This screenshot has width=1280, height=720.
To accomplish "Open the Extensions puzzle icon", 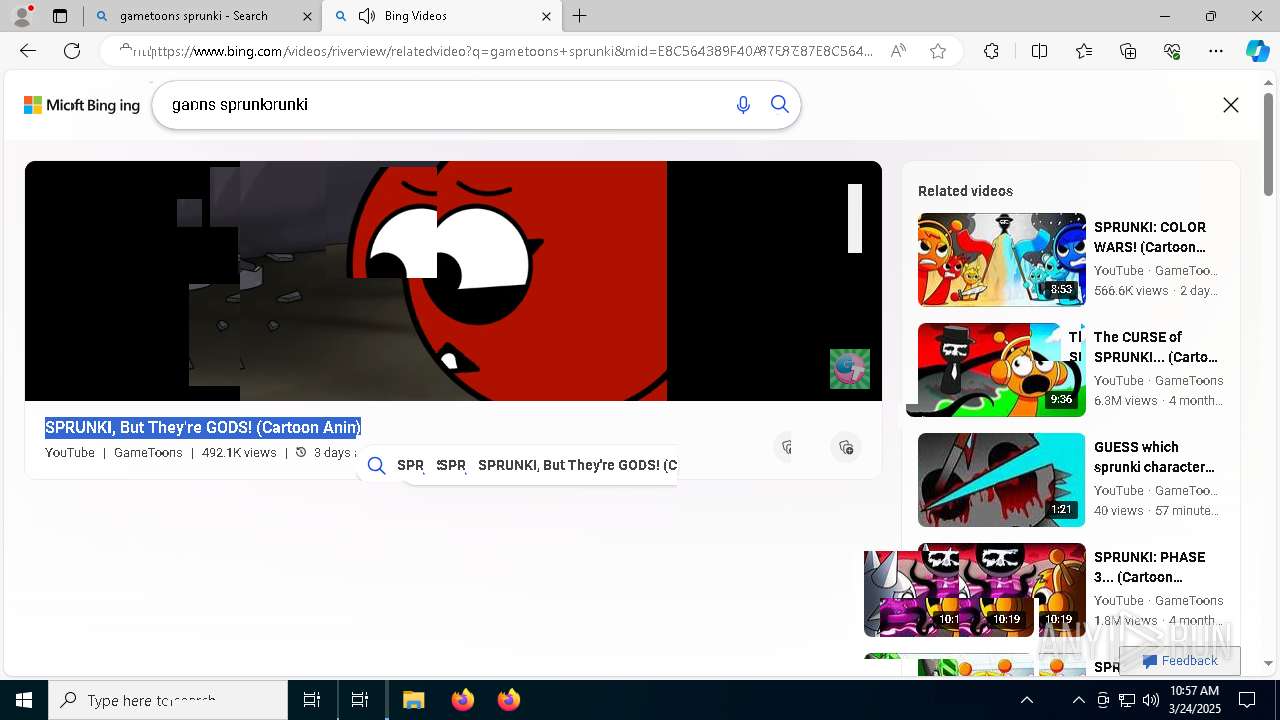I will click(991, 51).
